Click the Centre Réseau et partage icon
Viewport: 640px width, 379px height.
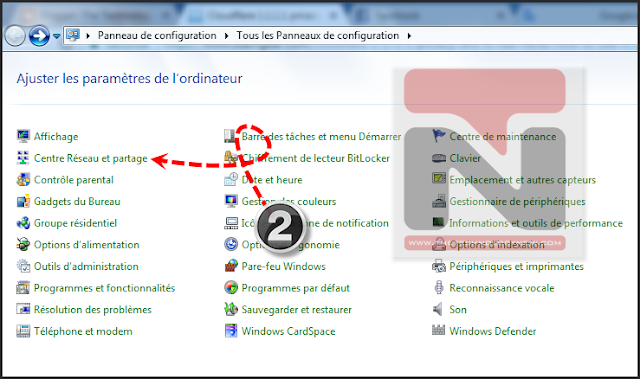click(x=23, y=157)
